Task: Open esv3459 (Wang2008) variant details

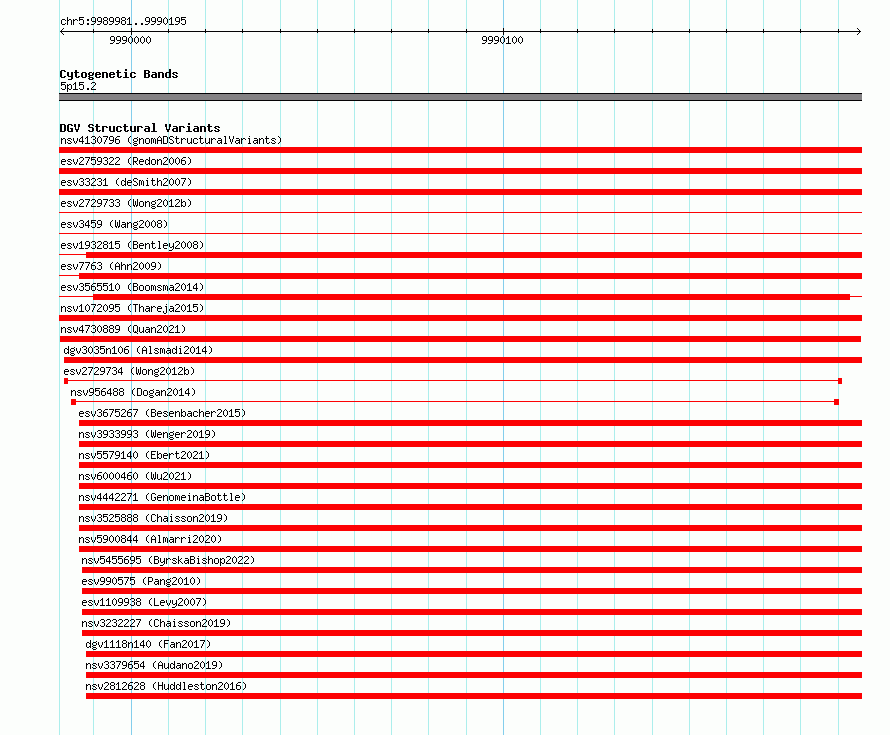Action: click(114, 224)
